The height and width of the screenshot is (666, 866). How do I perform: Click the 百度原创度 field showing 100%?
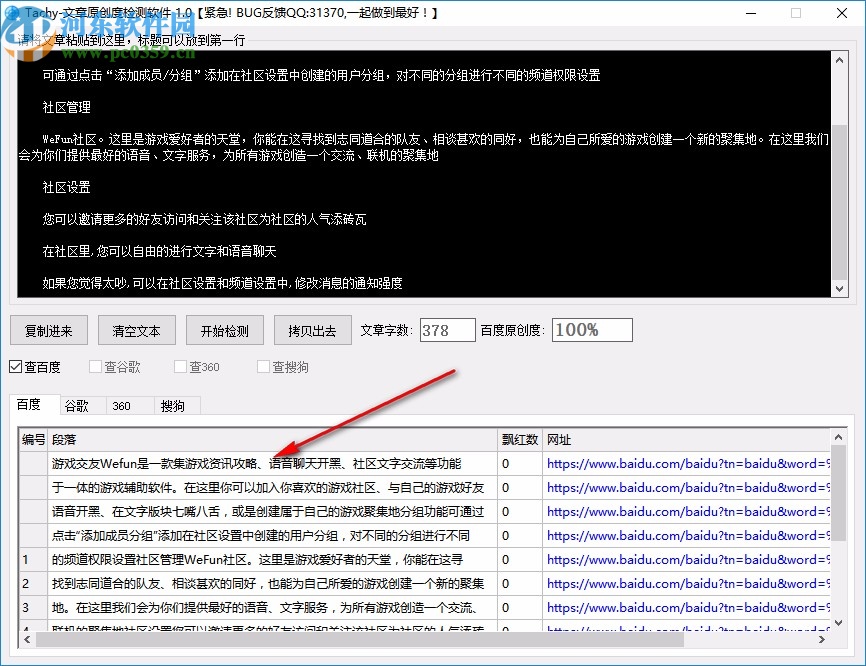(x=591, y=330)
